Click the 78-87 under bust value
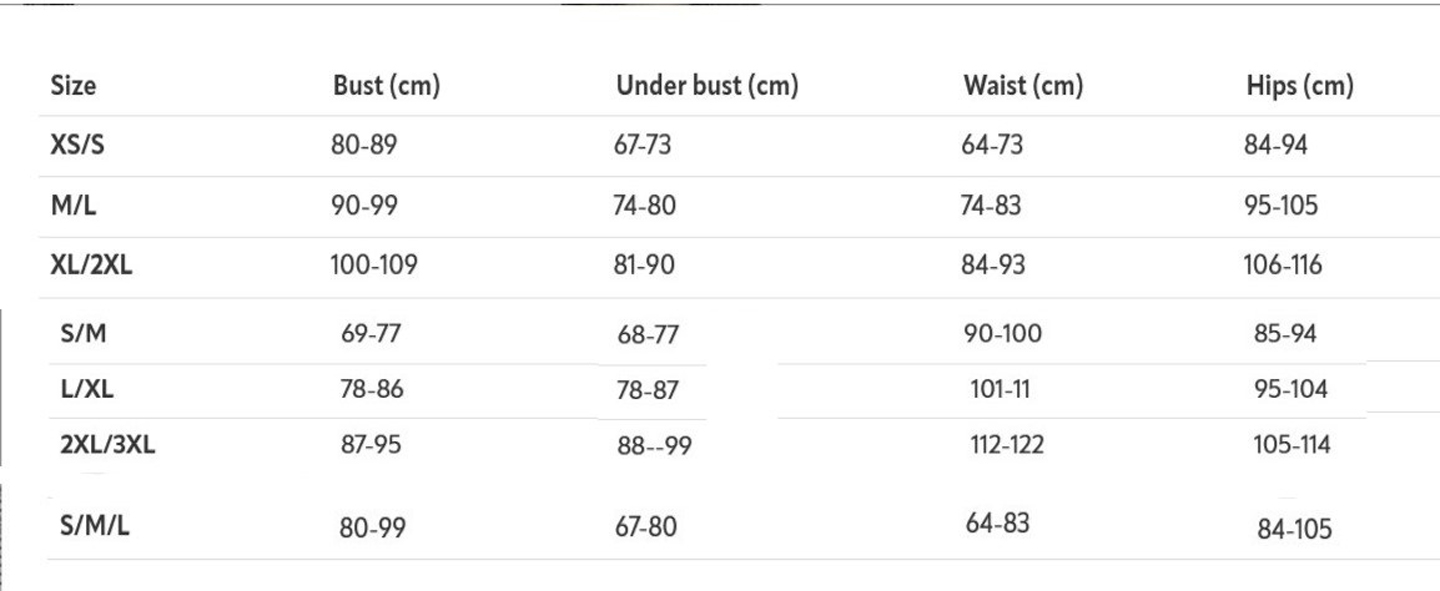 click(647, 390)
